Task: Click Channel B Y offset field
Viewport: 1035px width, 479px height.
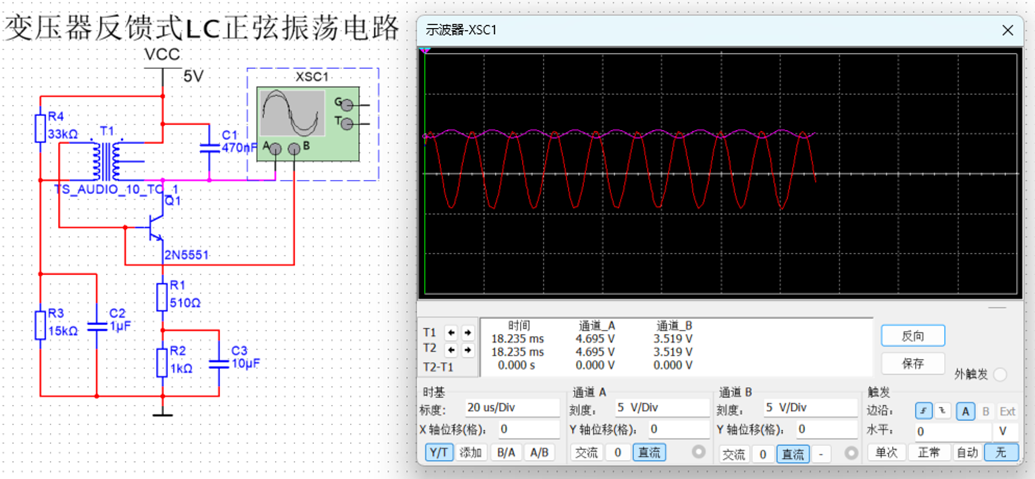Action: pyautogui.click(x=827, y=429)
